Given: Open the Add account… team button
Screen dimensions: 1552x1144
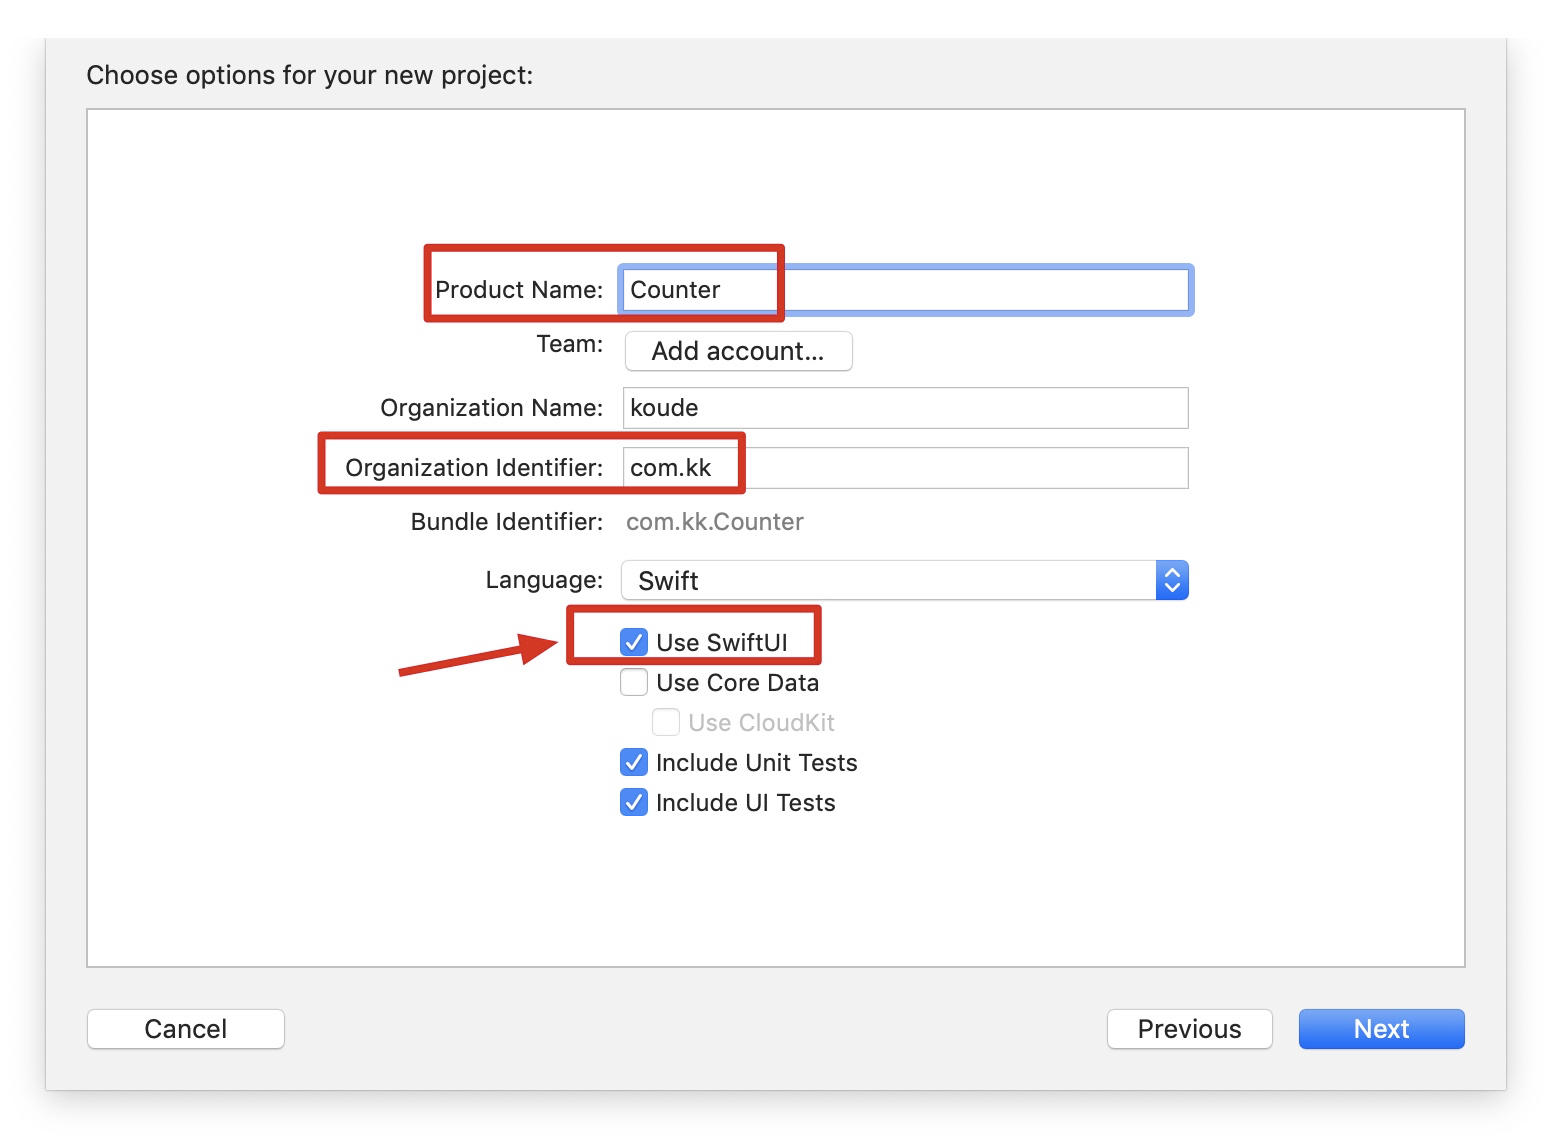Looking at the screenshot, I should point(738,351).
